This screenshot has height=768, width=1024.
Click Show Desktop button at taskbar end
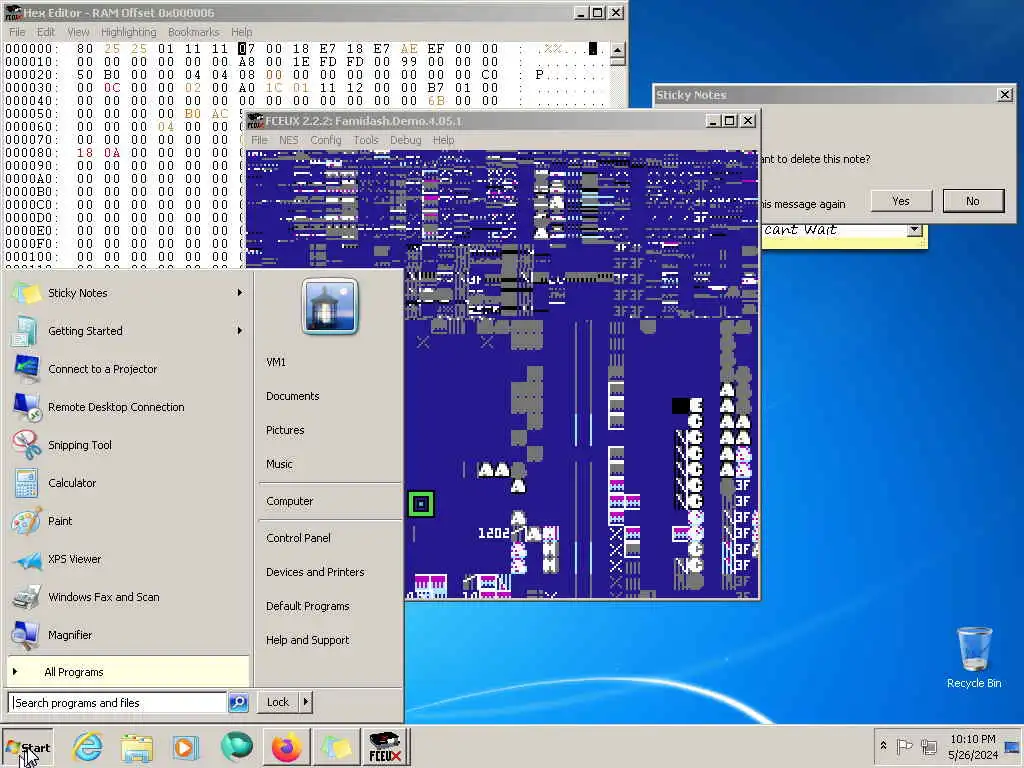point(1013,746)
